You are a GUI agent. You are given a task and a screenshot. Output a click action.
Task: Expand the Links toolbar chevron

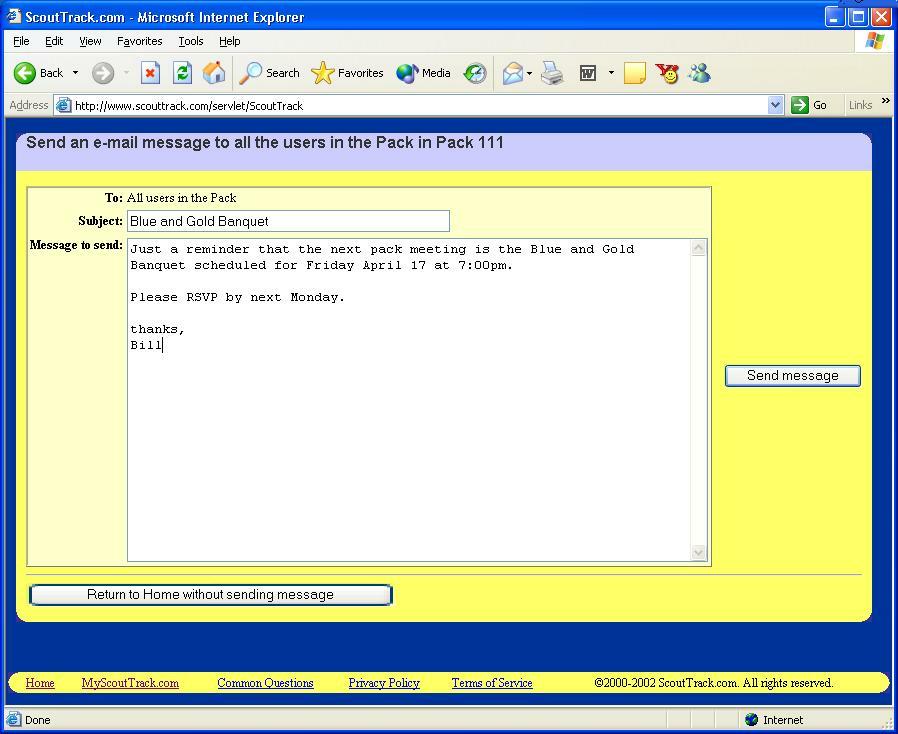(x=886, y=101)
